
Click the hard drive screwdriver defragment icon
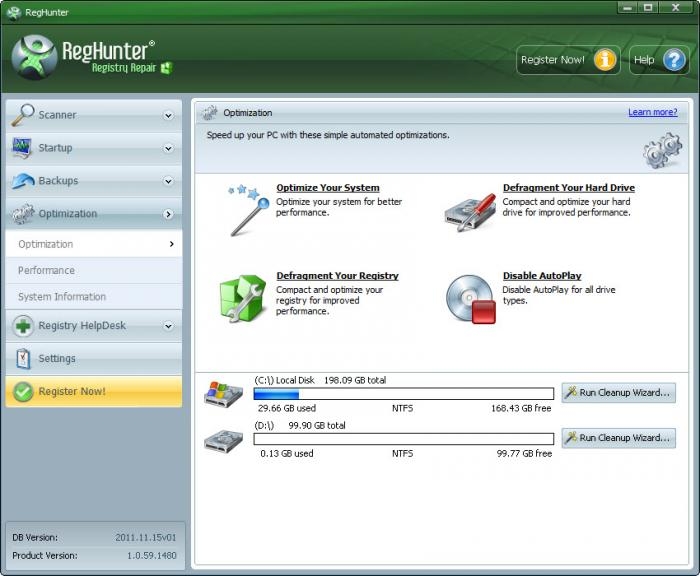(x=471, y=212)
